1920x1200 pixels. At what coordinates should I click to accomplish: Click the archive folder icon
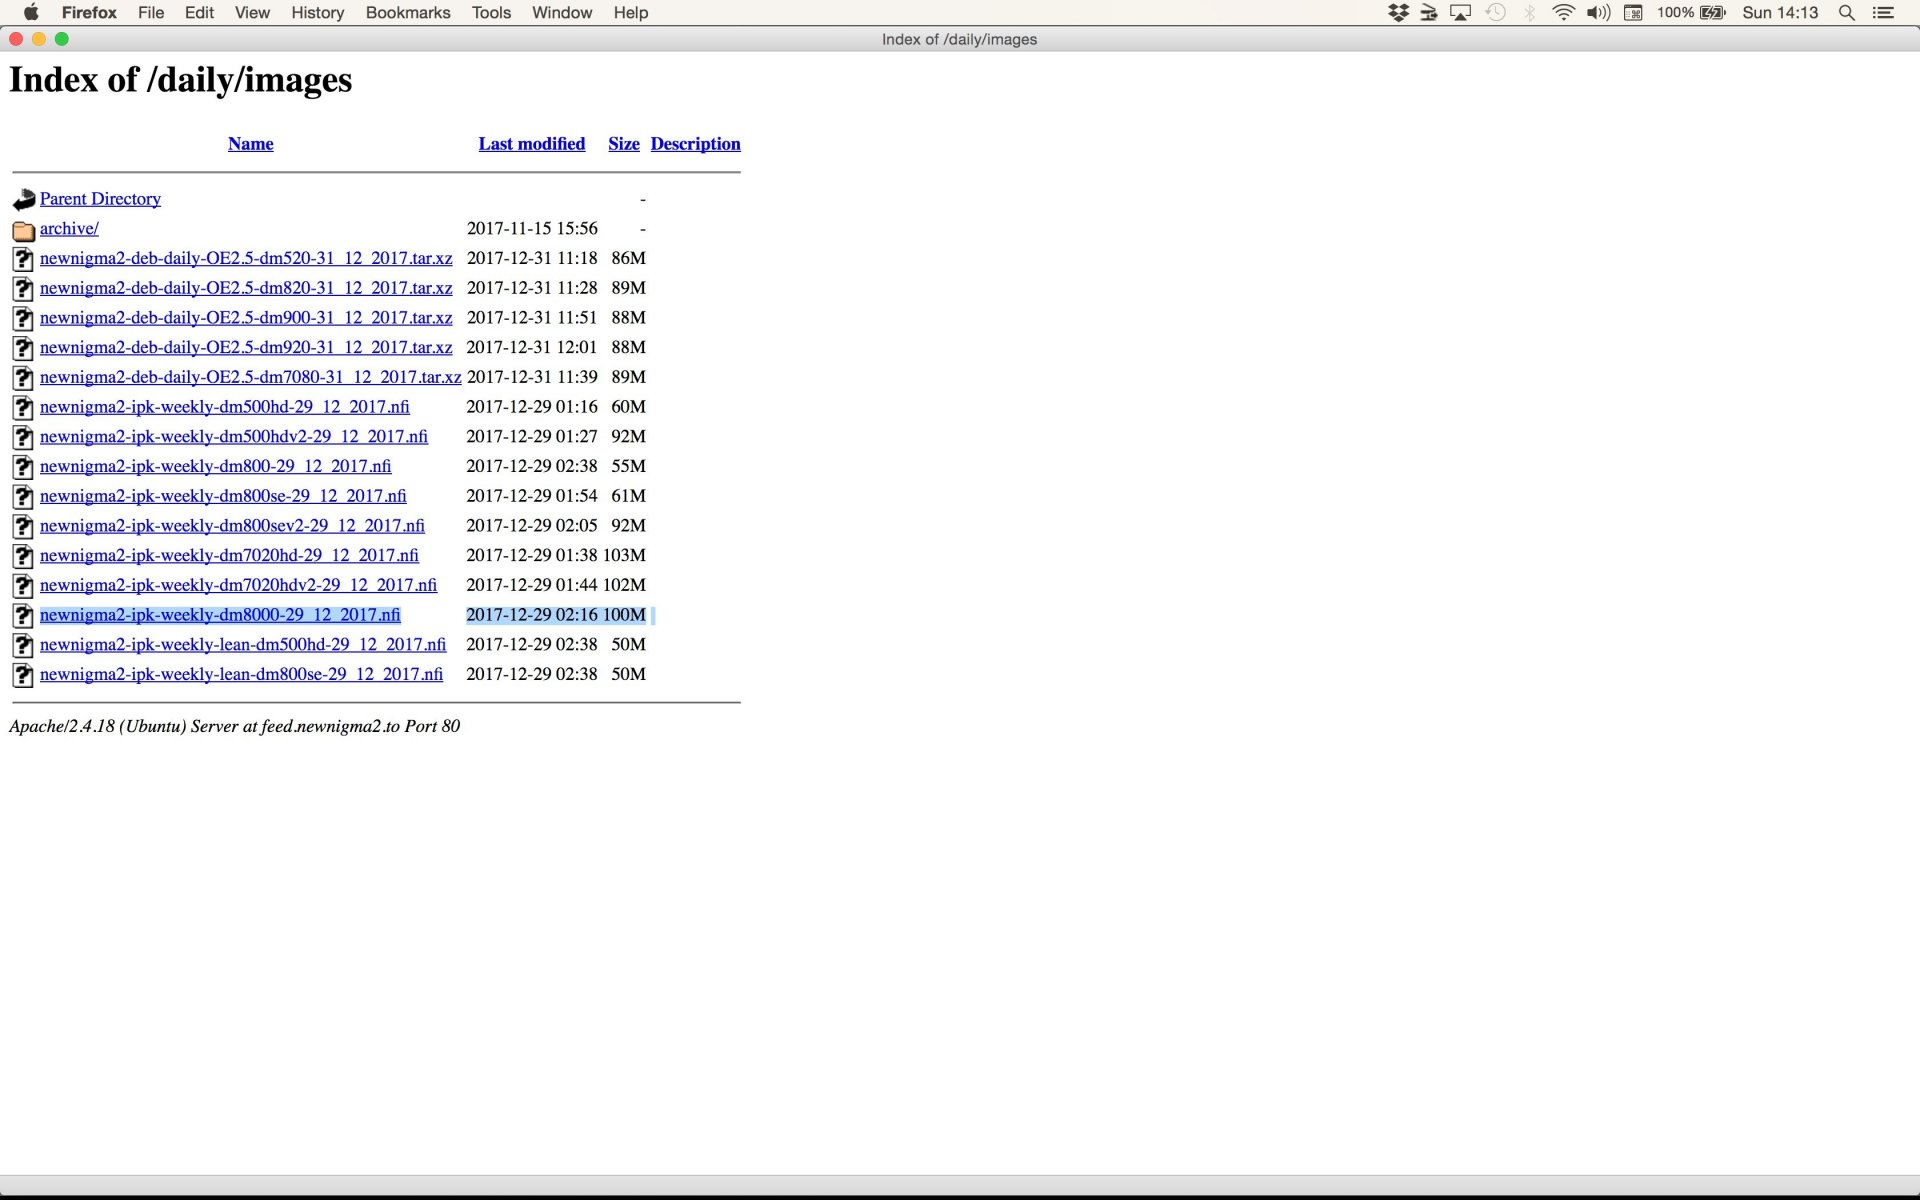23,230
